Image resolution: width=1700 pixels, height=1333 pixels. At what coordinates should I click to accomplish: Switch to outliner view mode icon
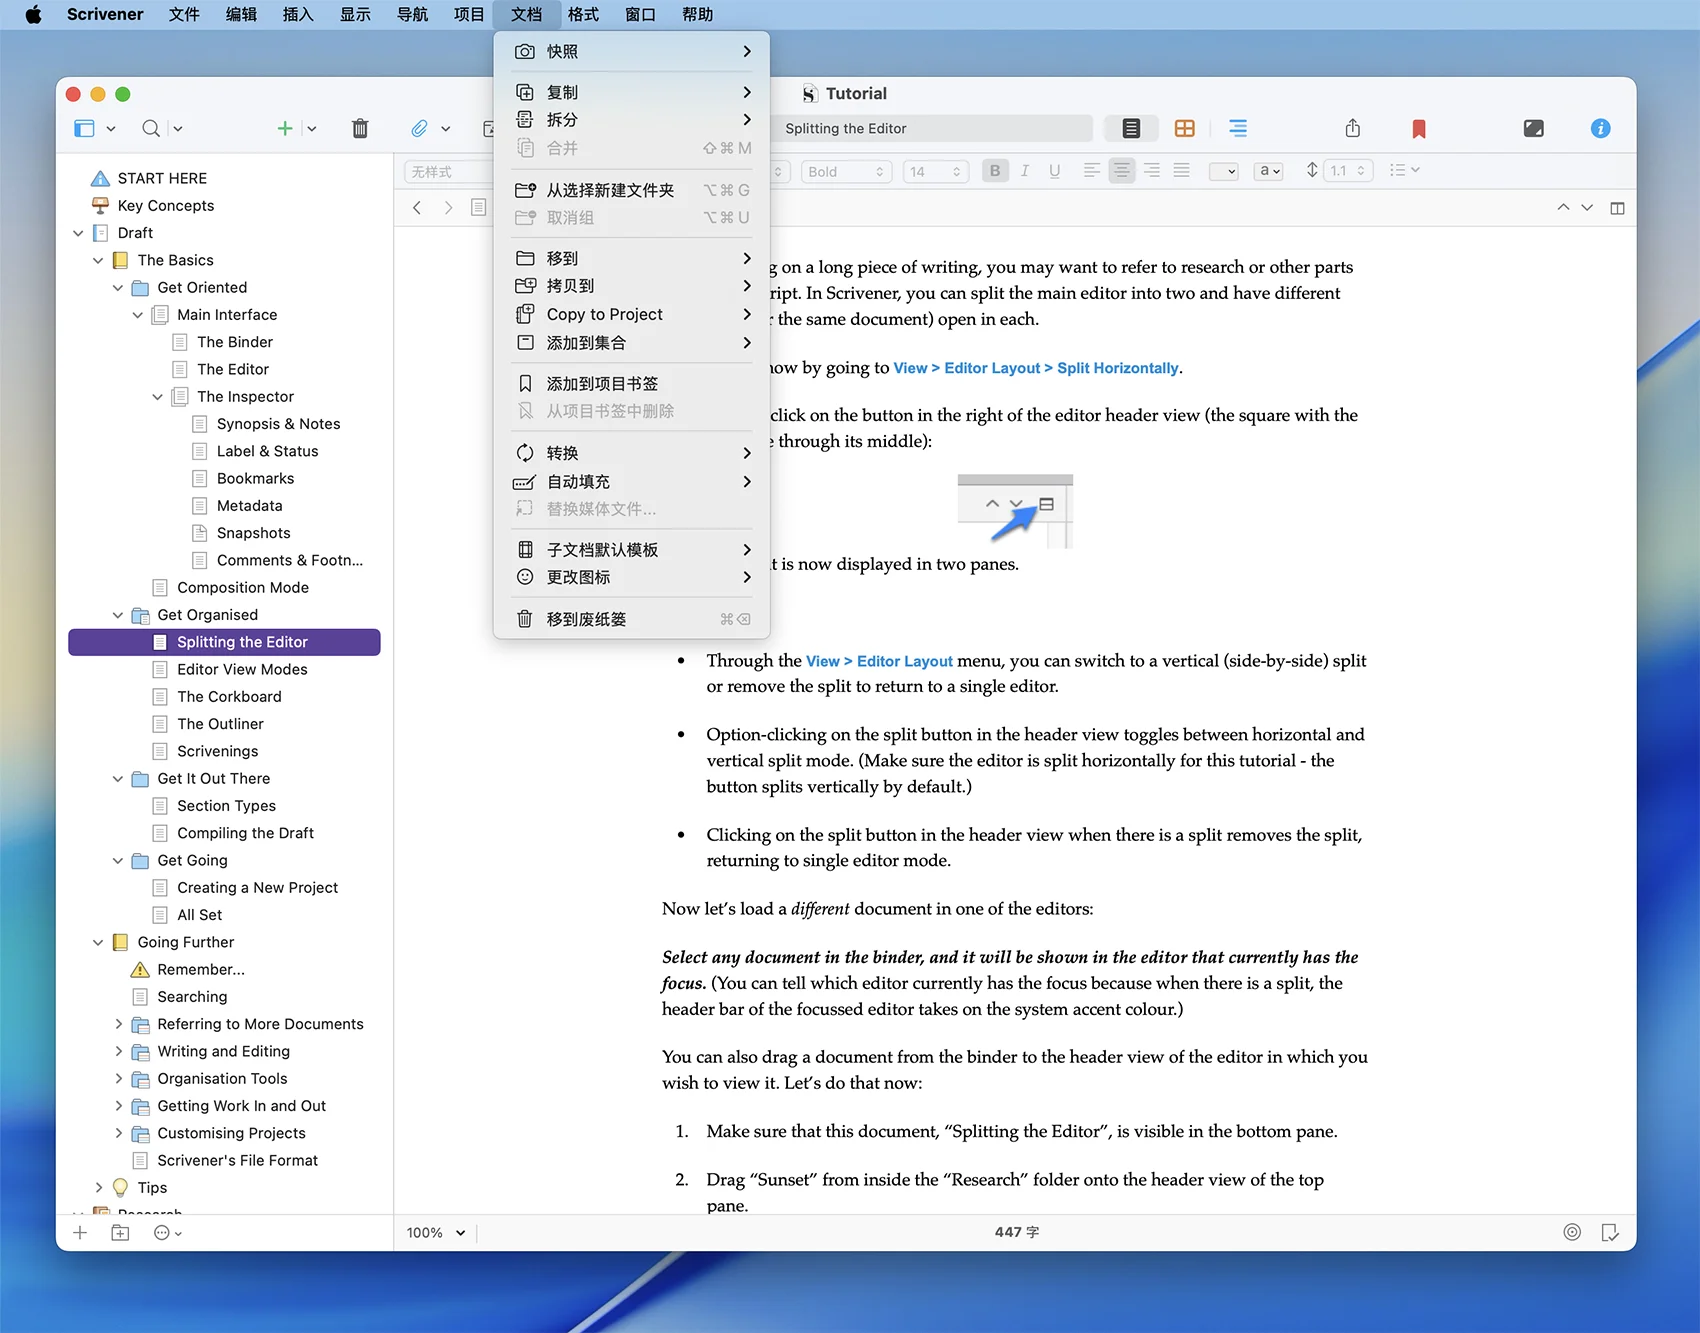pyautogui.click(x=1237, y=128)
